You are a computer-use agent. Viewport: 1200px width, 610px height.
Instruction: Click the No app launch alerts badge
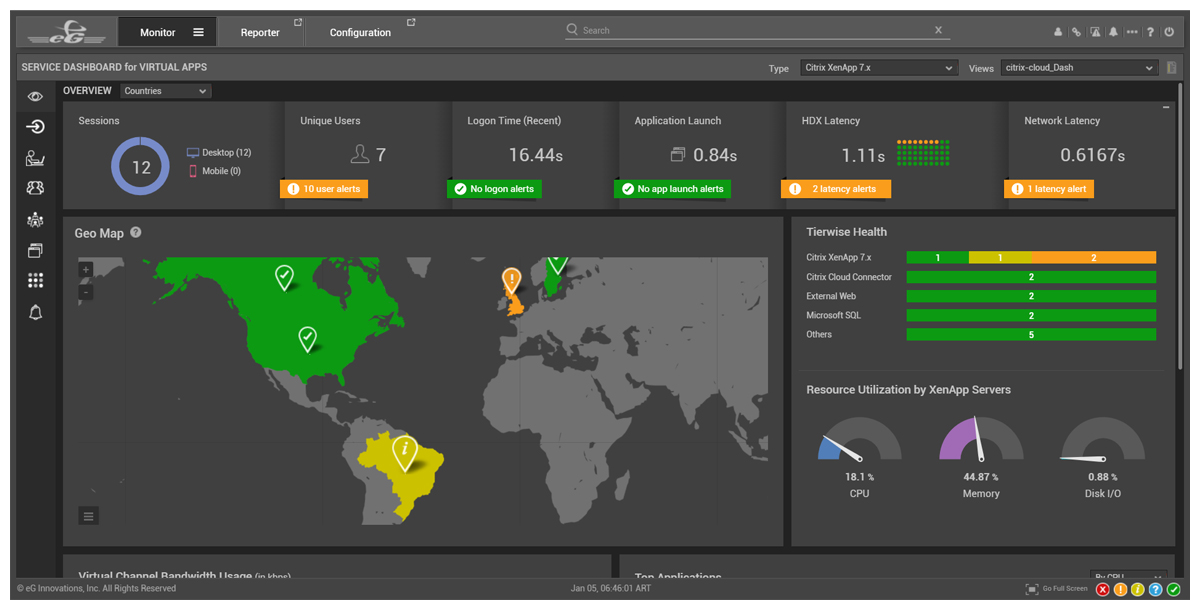(x=672, y=189)
